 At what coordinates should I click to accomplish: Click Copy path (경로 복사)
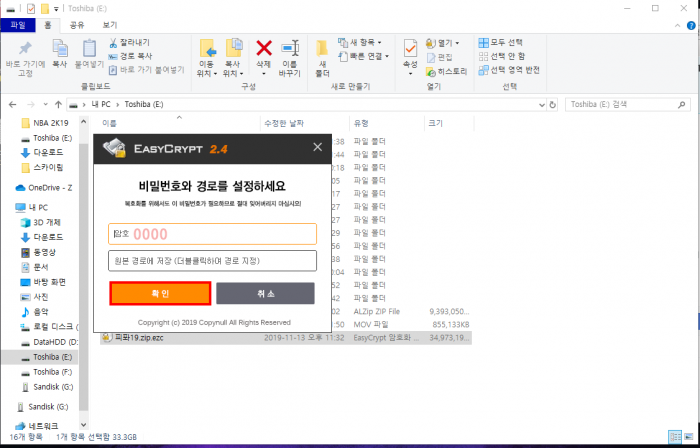pyautogui.click(x=131, y=56)
